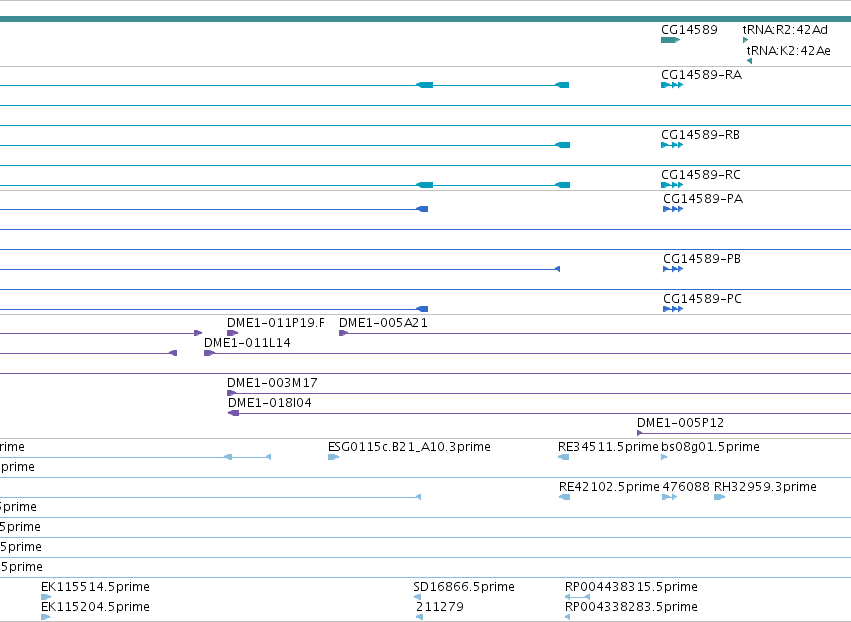Select the dark blue exon left of CG14589-PA

(x=422, y=209)
